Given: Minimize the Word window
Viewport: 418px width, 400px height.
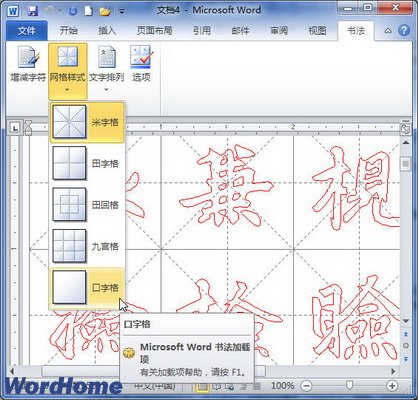Looking at the screenshot, I should click(x=347, y=8).
